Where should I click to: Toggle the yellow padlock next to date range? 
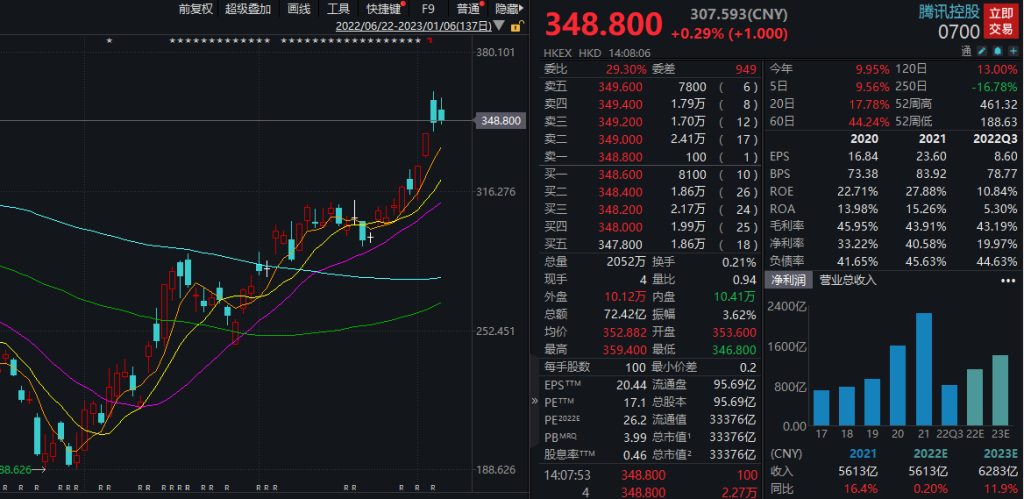point(515,26)
